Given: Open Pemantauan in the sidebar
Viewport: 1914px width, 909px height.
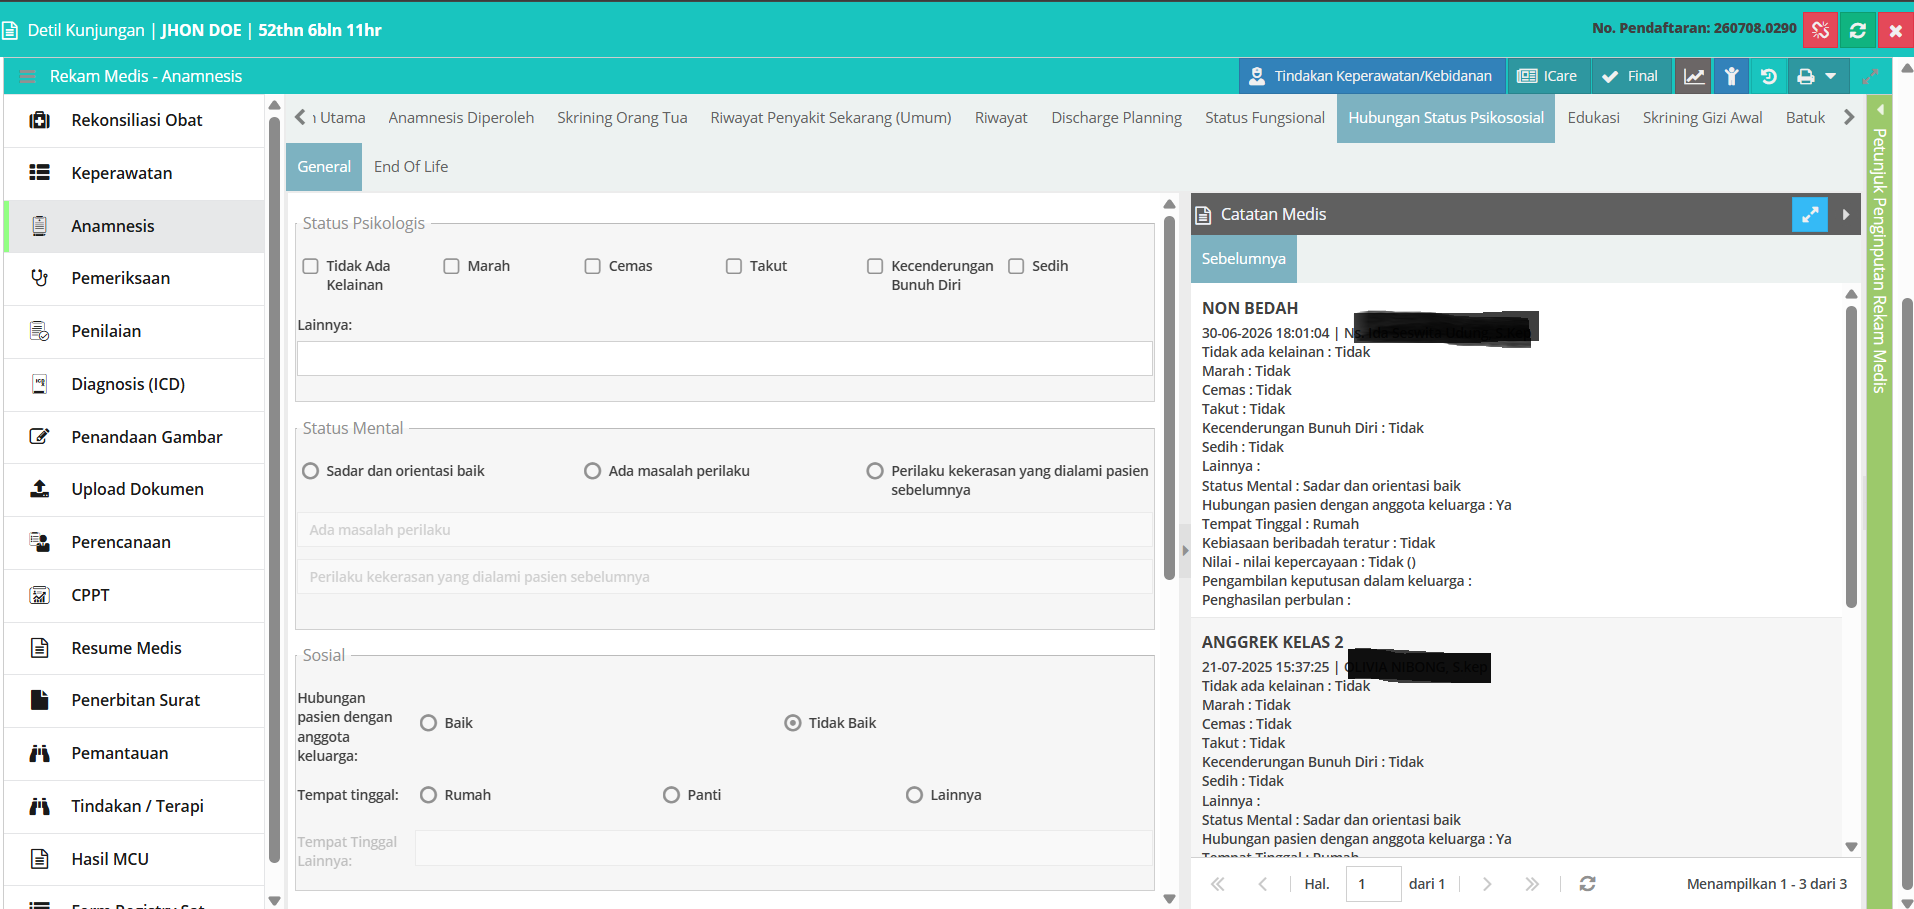Looking at the screenshot, I should click(x=135, y=753).
